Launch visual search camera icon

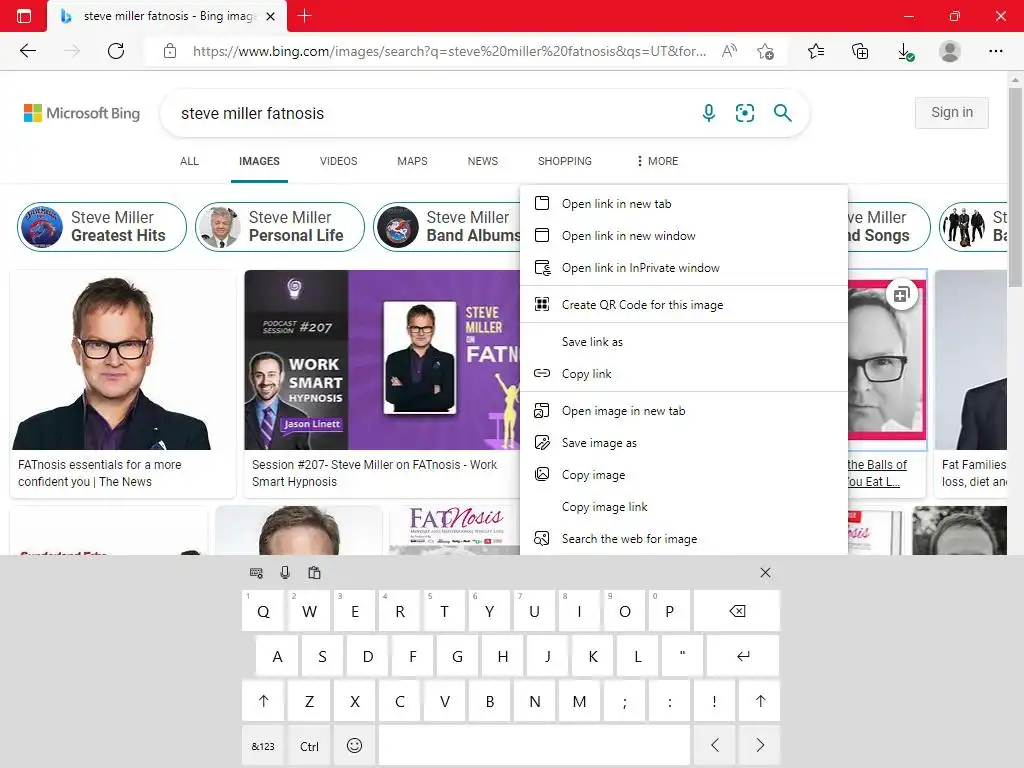point(744,113)
